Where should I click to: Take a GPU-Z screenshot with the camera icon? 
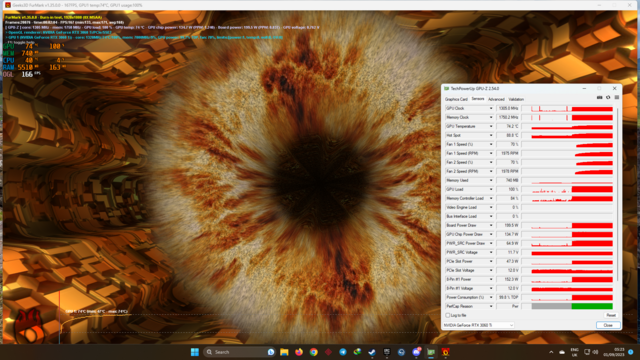click(x=599, y=98)
